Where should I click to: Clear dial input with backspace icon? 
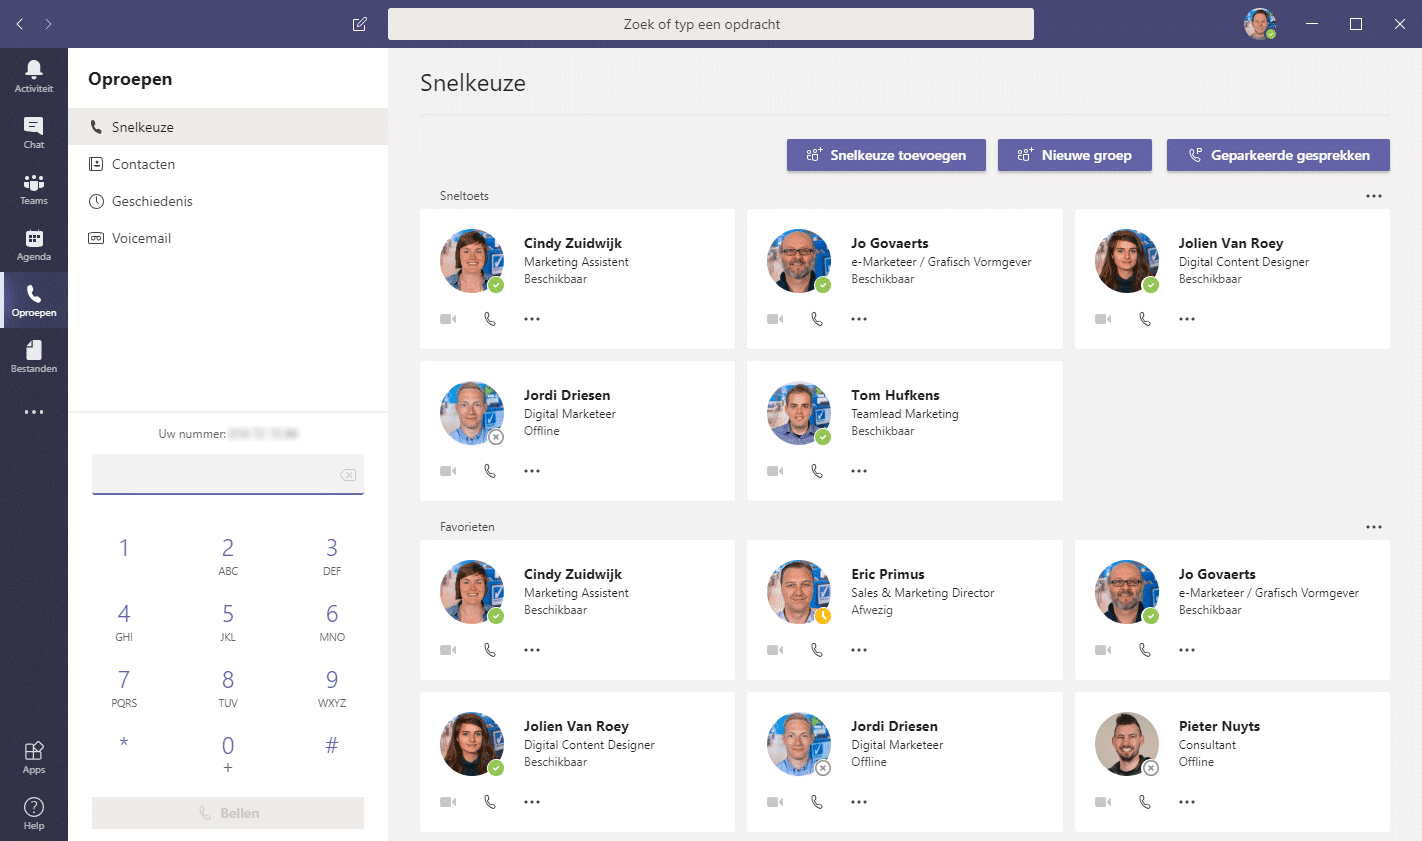pos(348,475)
